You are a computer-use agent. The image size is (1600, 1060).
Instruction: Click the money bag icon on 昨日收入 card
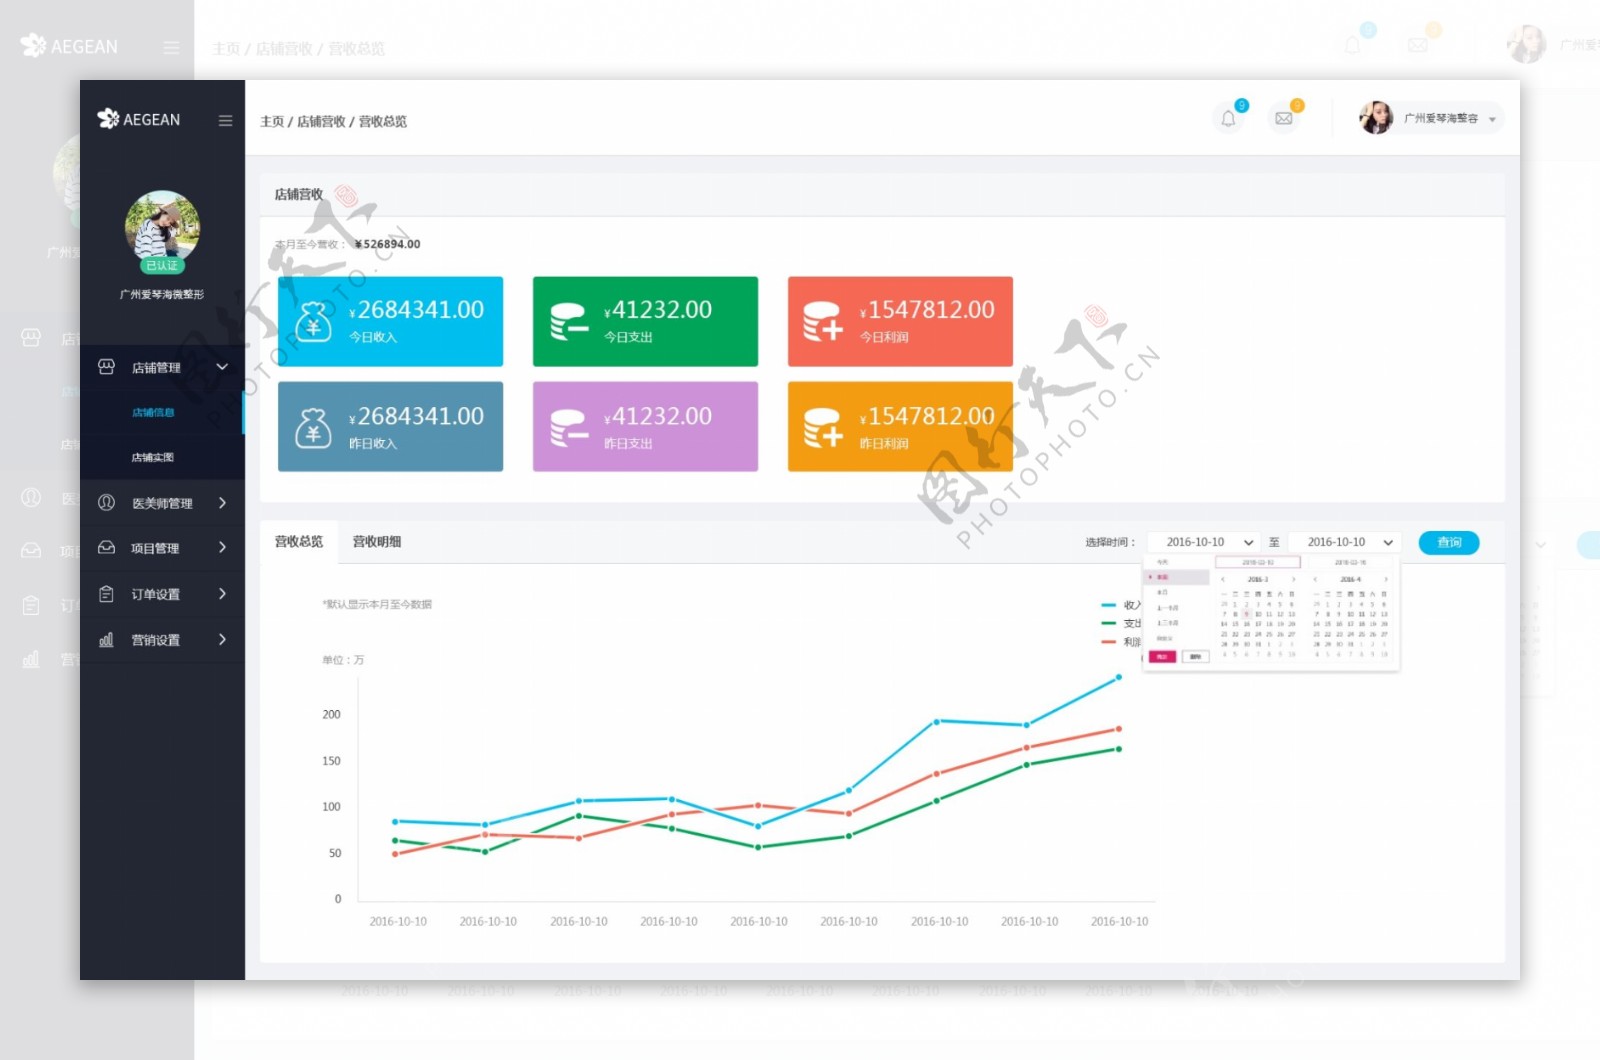pos(313,427)
